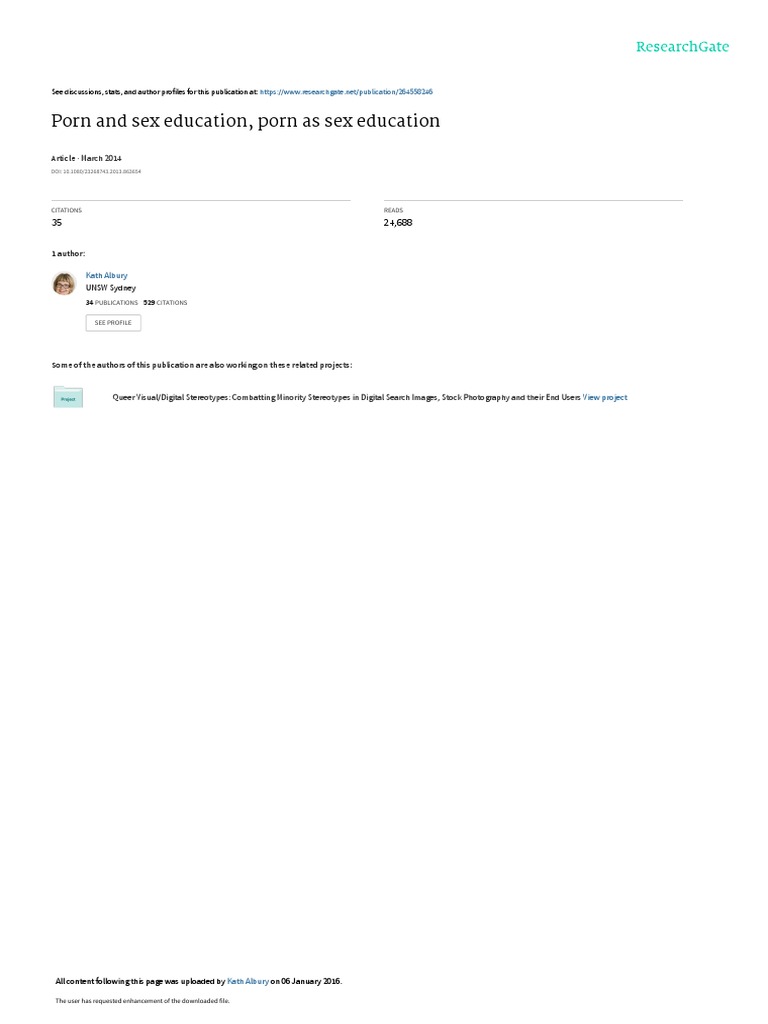Click Kath Albury link in the upload footer
This screenshot has height=1024, width=768.
248,981
